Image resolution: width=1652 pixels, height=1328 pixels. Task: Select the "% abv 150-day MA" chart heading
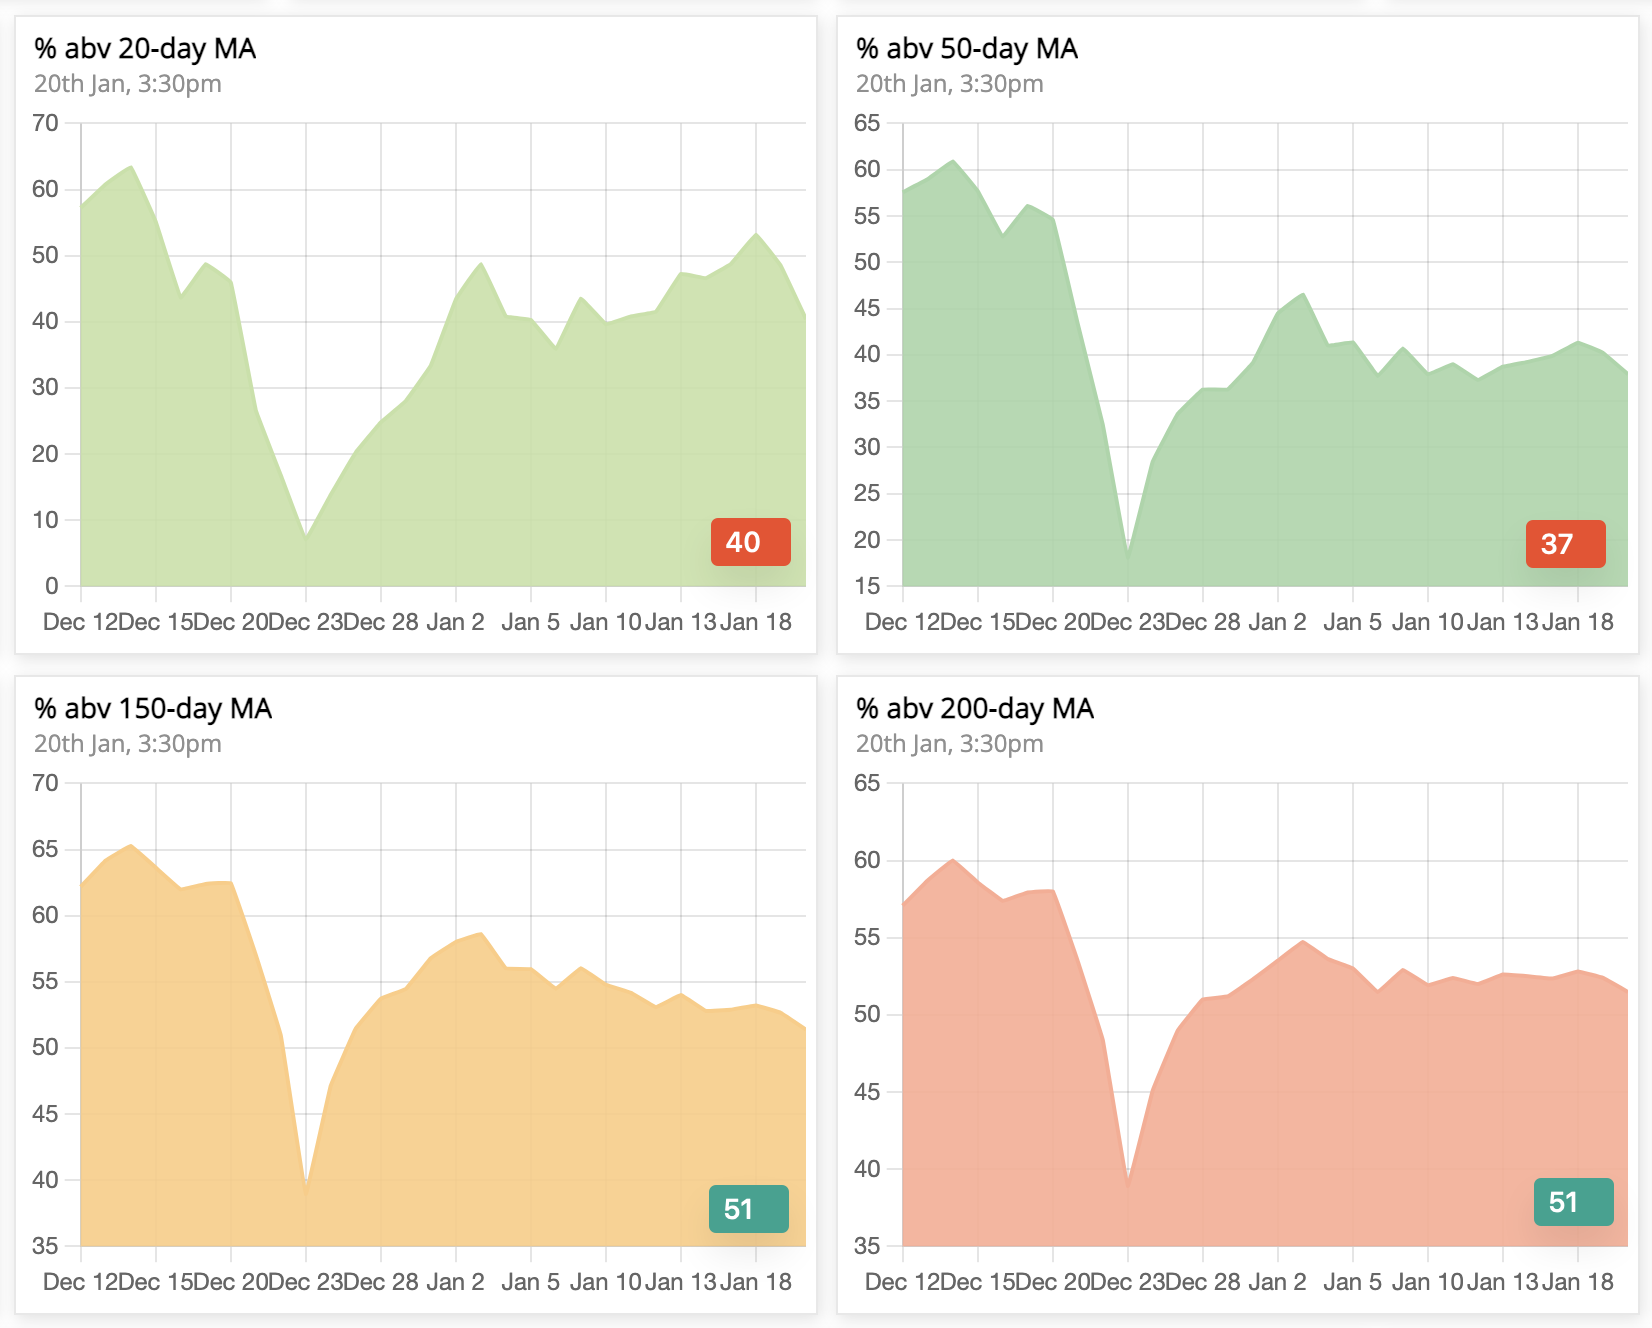click(153, 709)
